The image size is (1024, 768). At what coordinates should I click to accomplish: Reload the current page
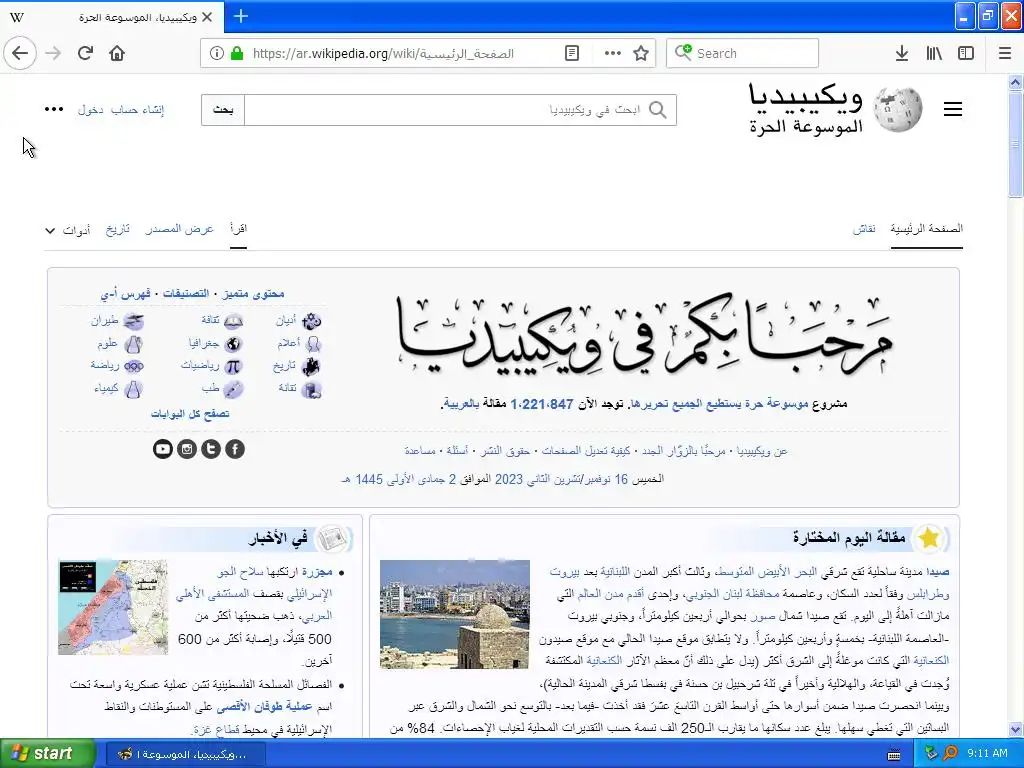click(85, 53)
